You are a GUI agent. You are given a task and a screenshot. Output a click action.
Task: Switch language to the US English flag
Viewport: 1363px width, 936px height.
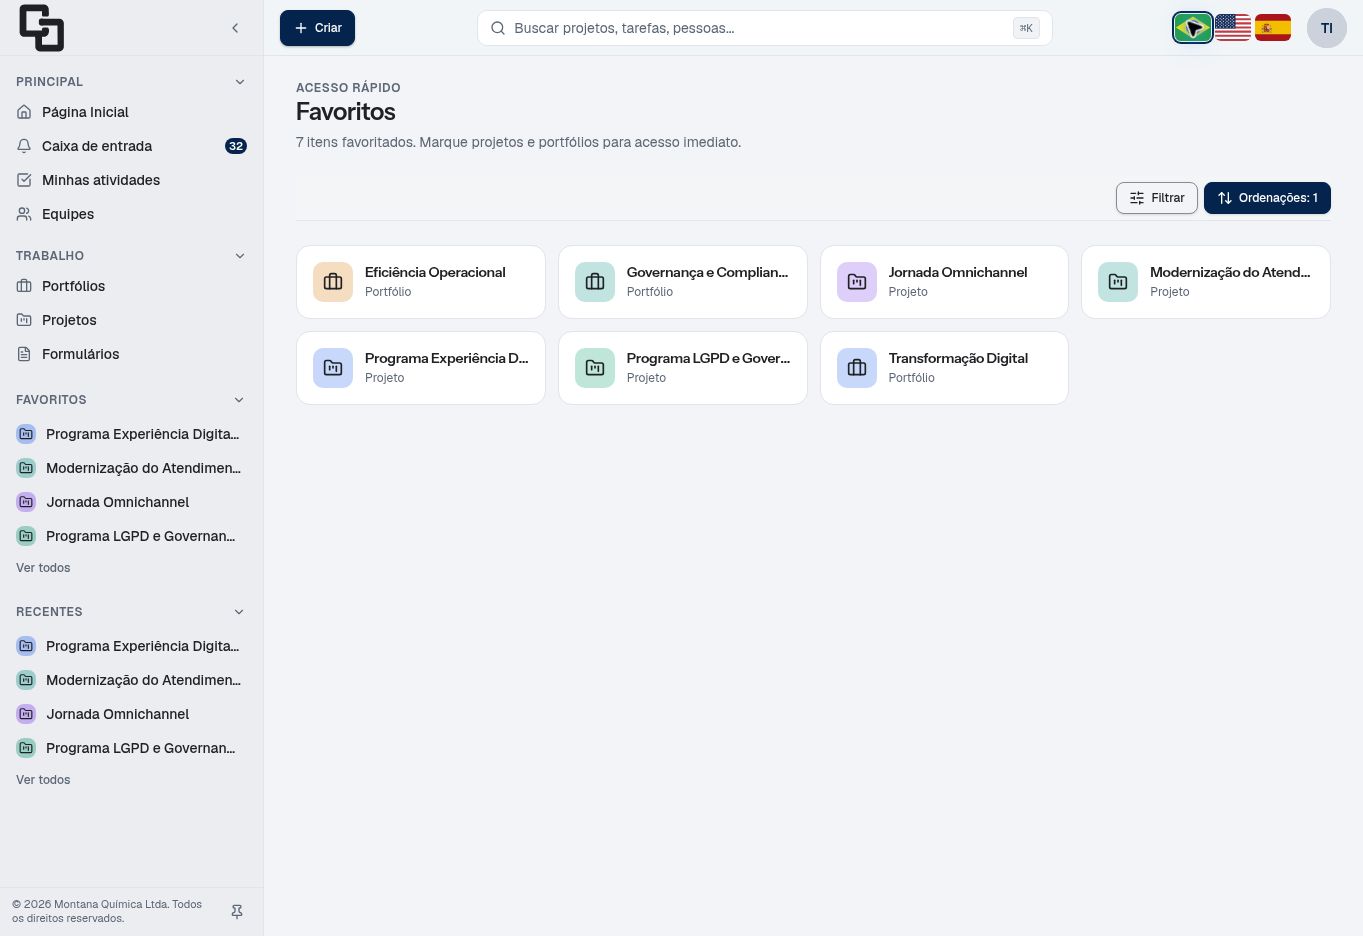point(1233,28)
